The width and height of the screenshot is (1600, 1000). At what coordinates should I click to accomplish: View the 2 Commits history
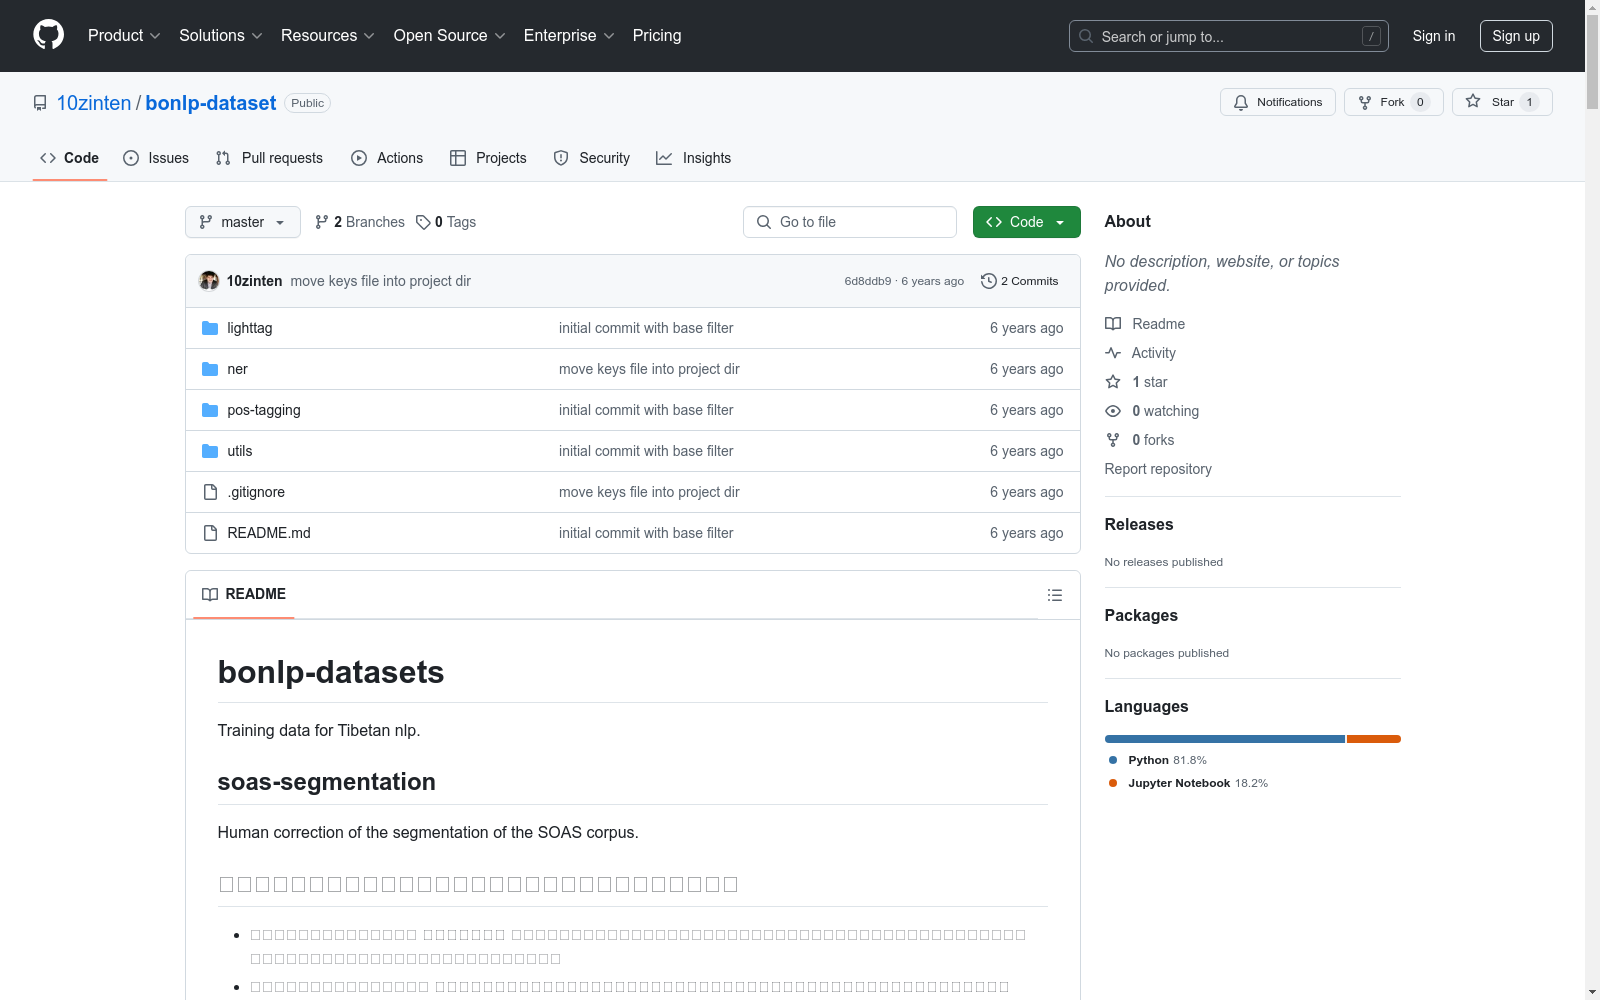[x=1020, y=281]
